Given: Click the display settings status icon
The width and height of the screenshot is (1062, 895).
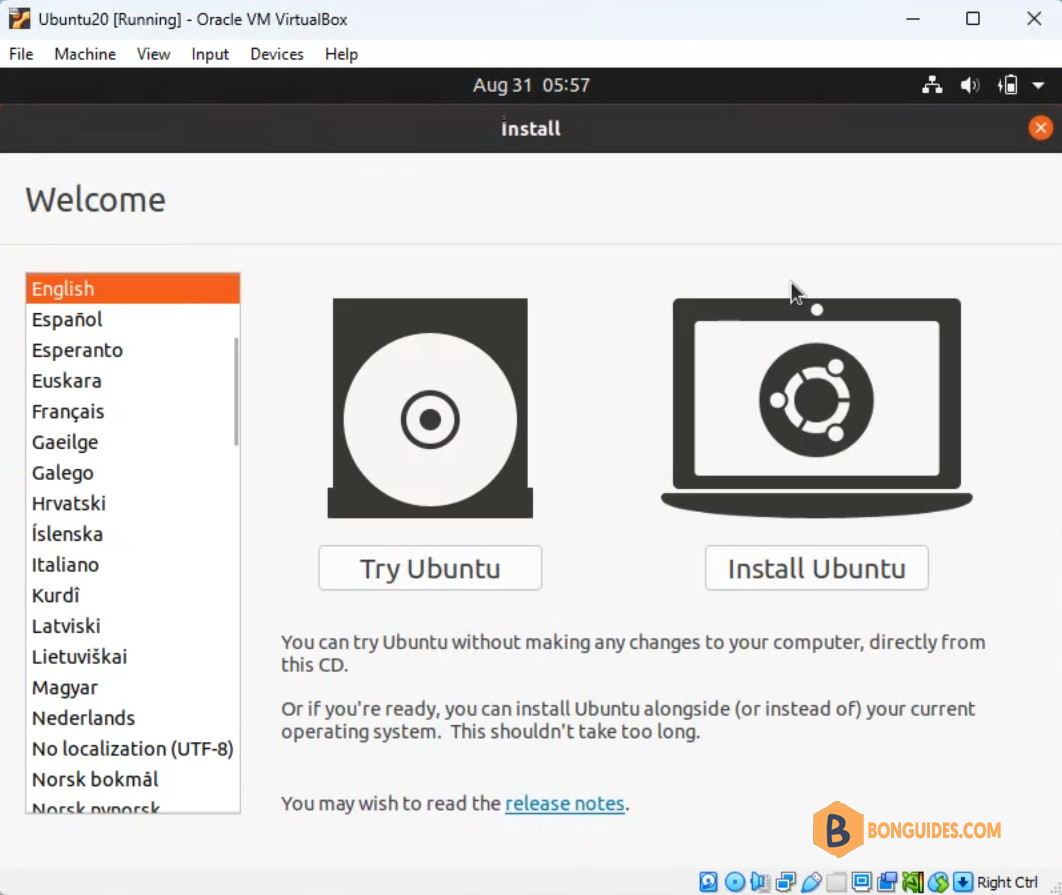Looking at the screenshot, I should point(862,881).
